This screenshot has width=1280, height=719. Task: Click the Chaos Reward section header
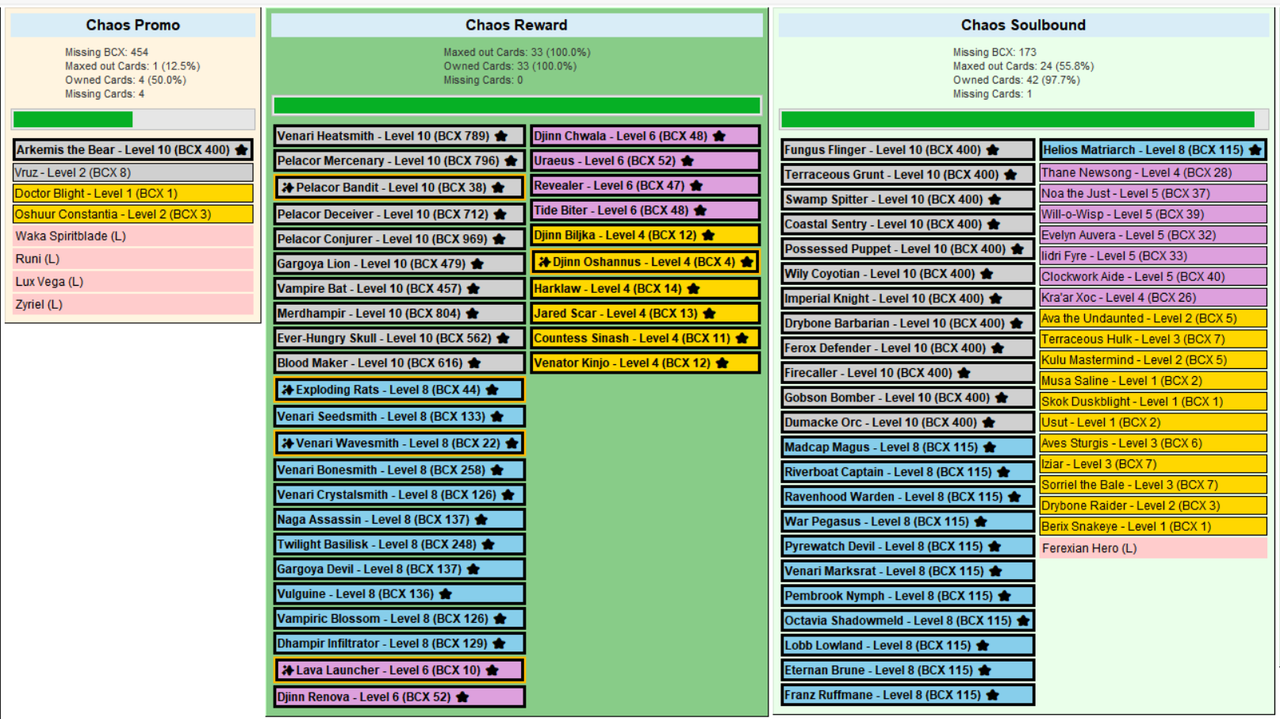click(x=516, y=25)
